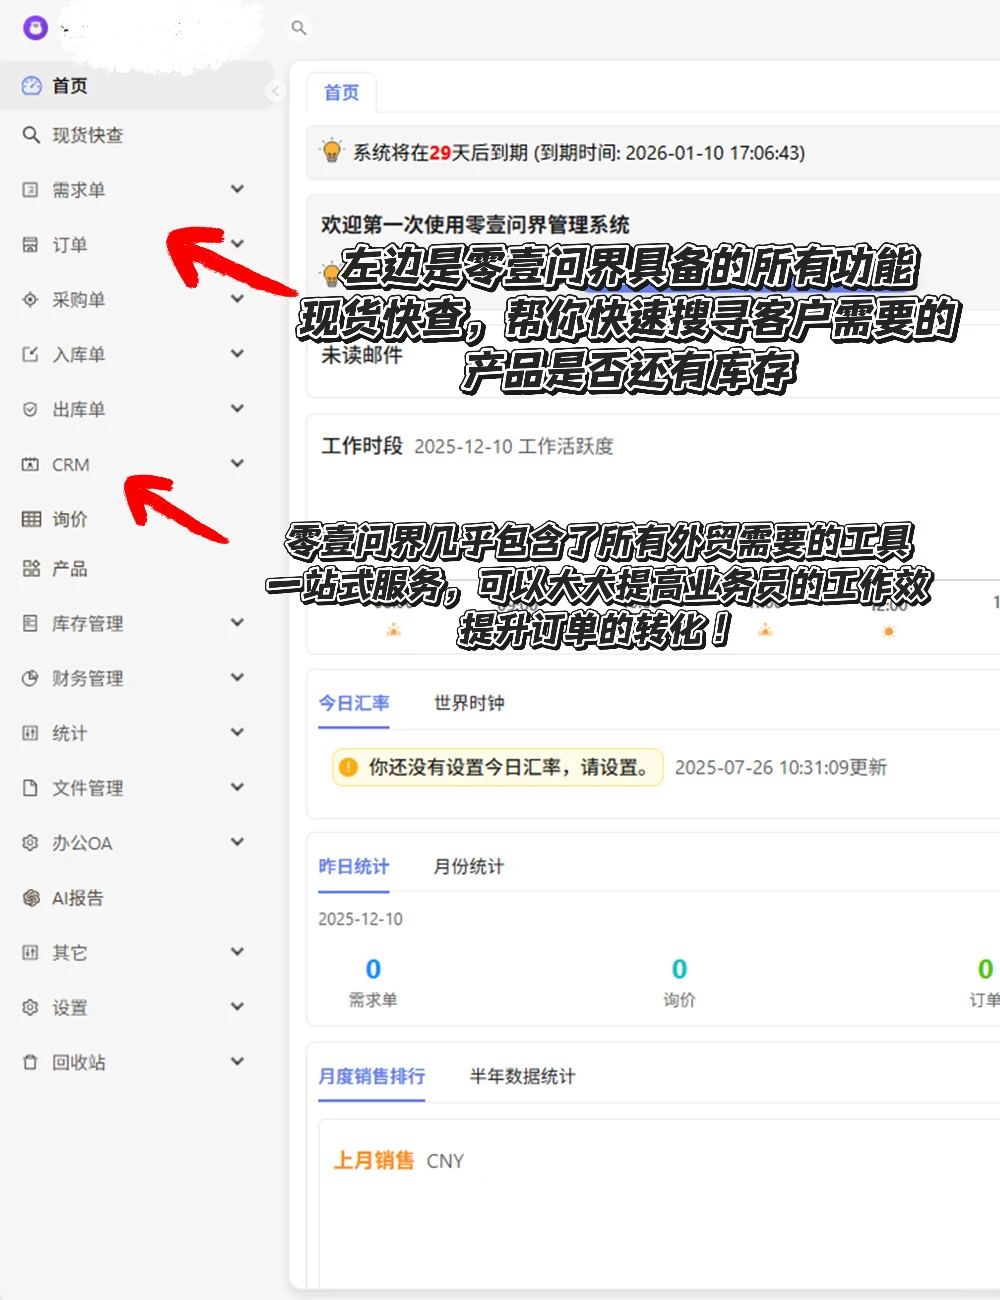
Task: Click the 办公OA gear icon
Action: point(31,843)
